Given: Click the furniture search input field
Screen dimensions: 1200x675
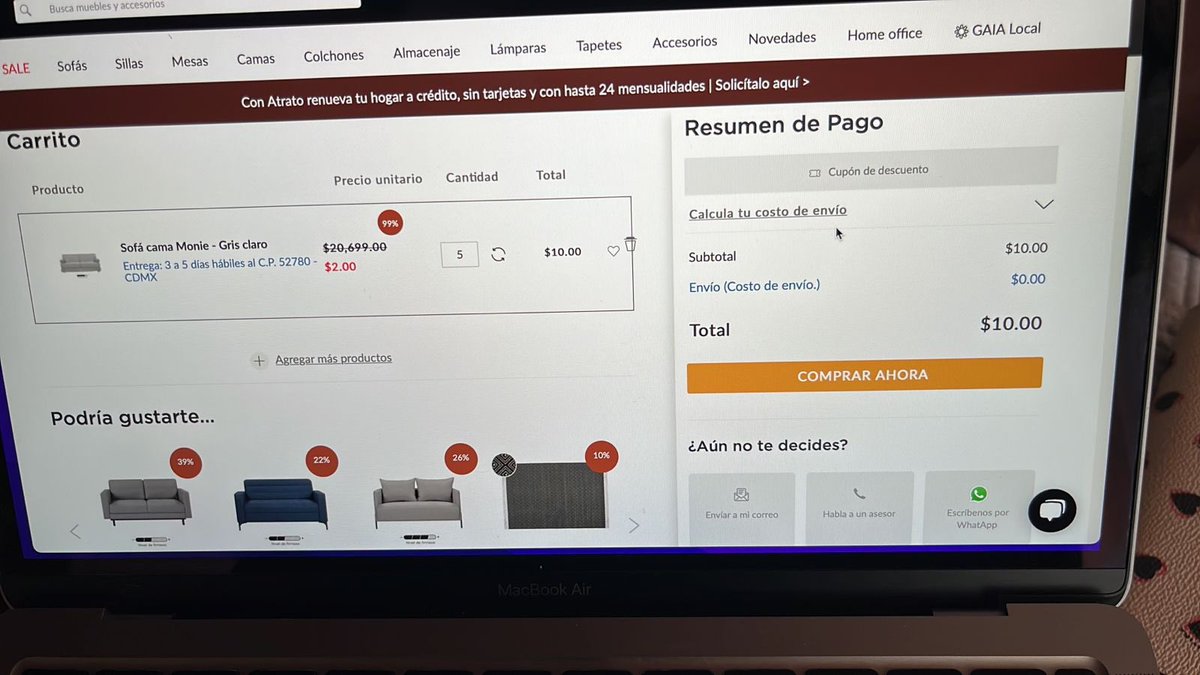Looking at the screenshot, I should click(x=188, y=6).
